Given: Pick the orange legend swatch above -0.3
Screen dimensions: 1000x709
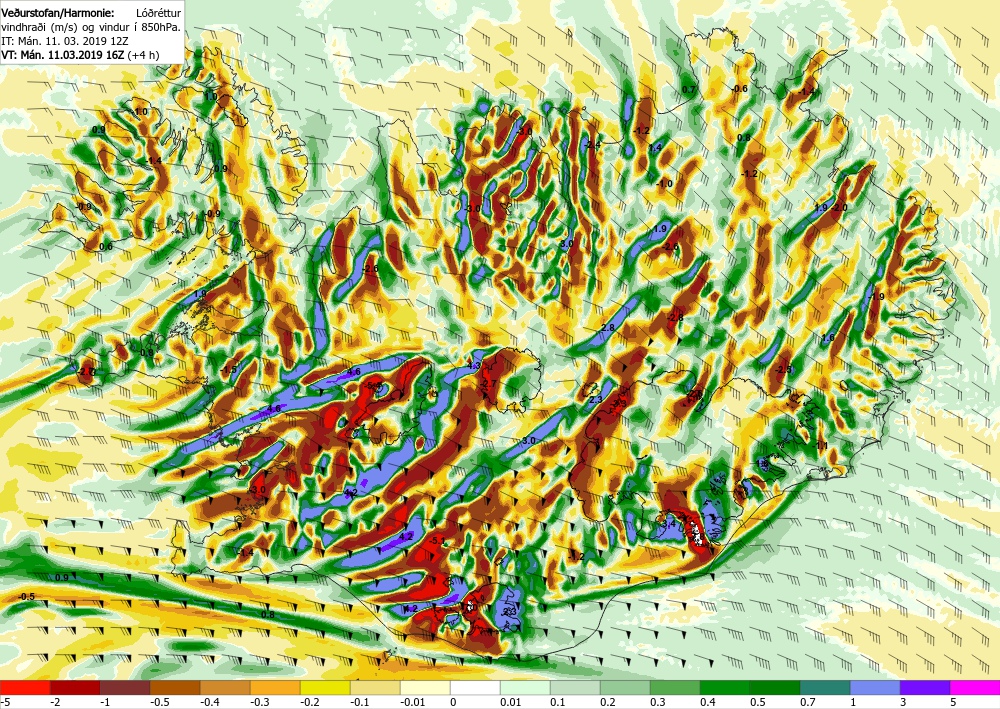Looking at the screenshot, I should tap(276, 688).
